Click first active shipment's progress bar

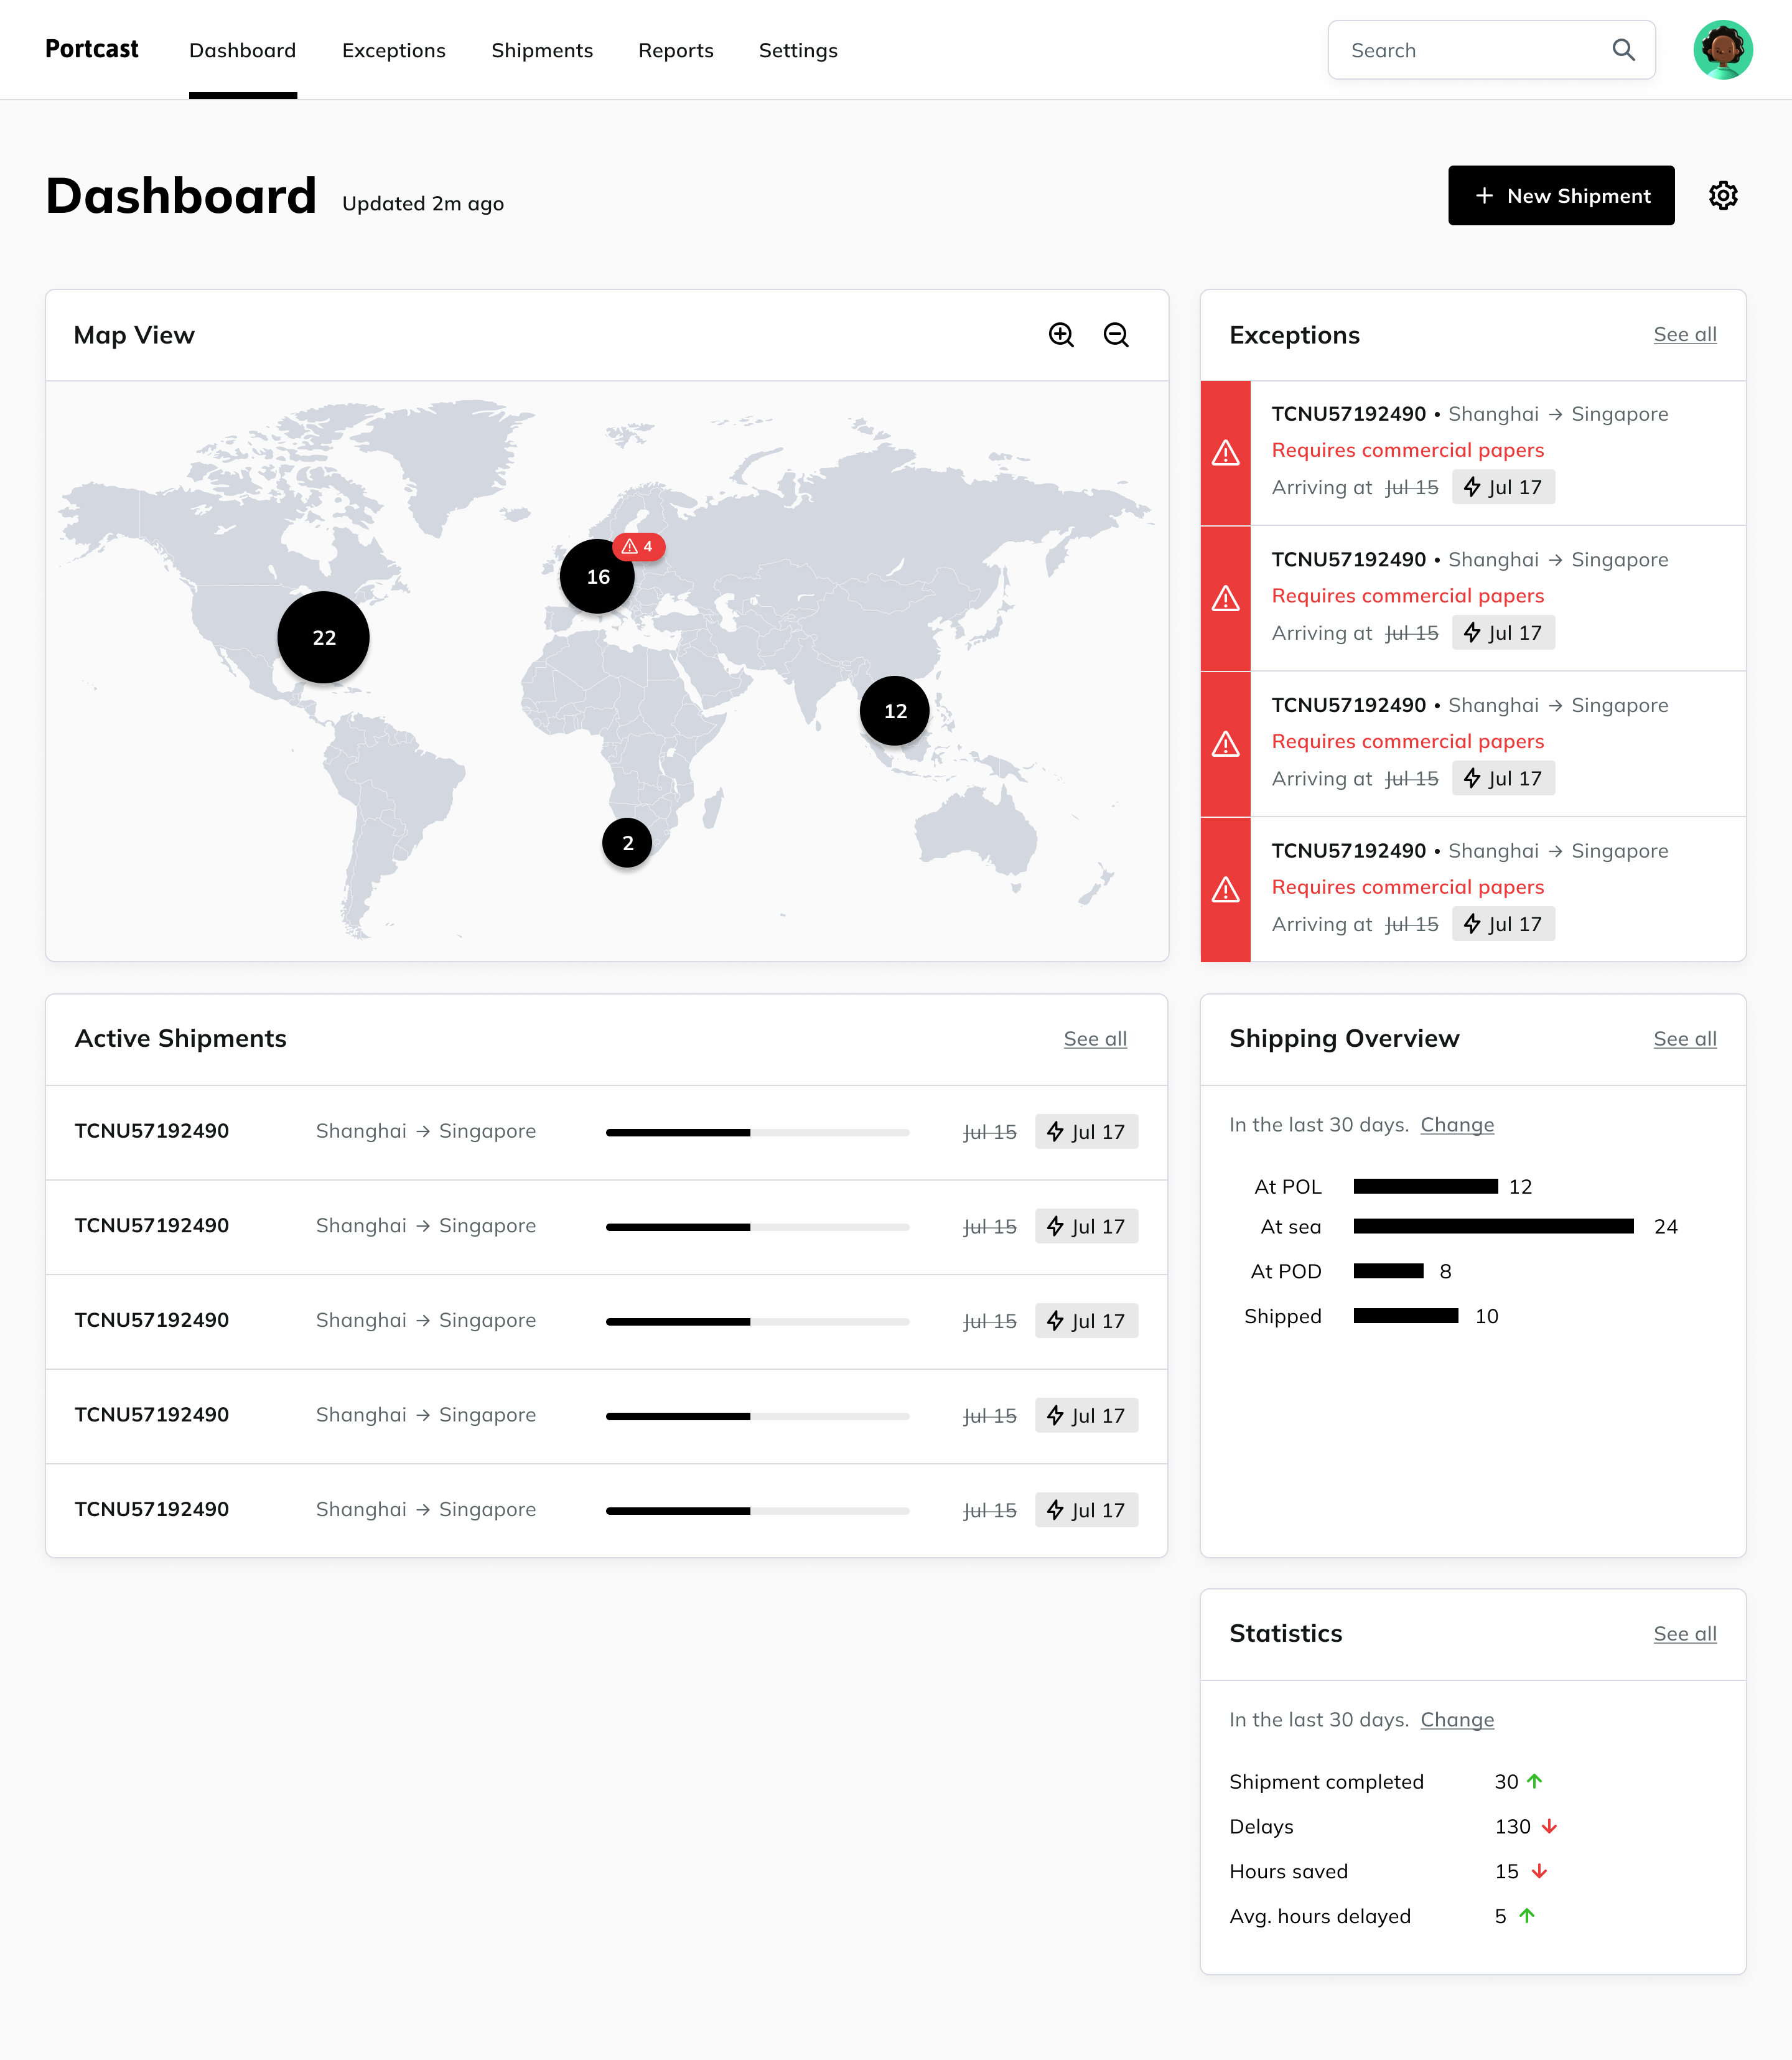(x=757, y=1132)
